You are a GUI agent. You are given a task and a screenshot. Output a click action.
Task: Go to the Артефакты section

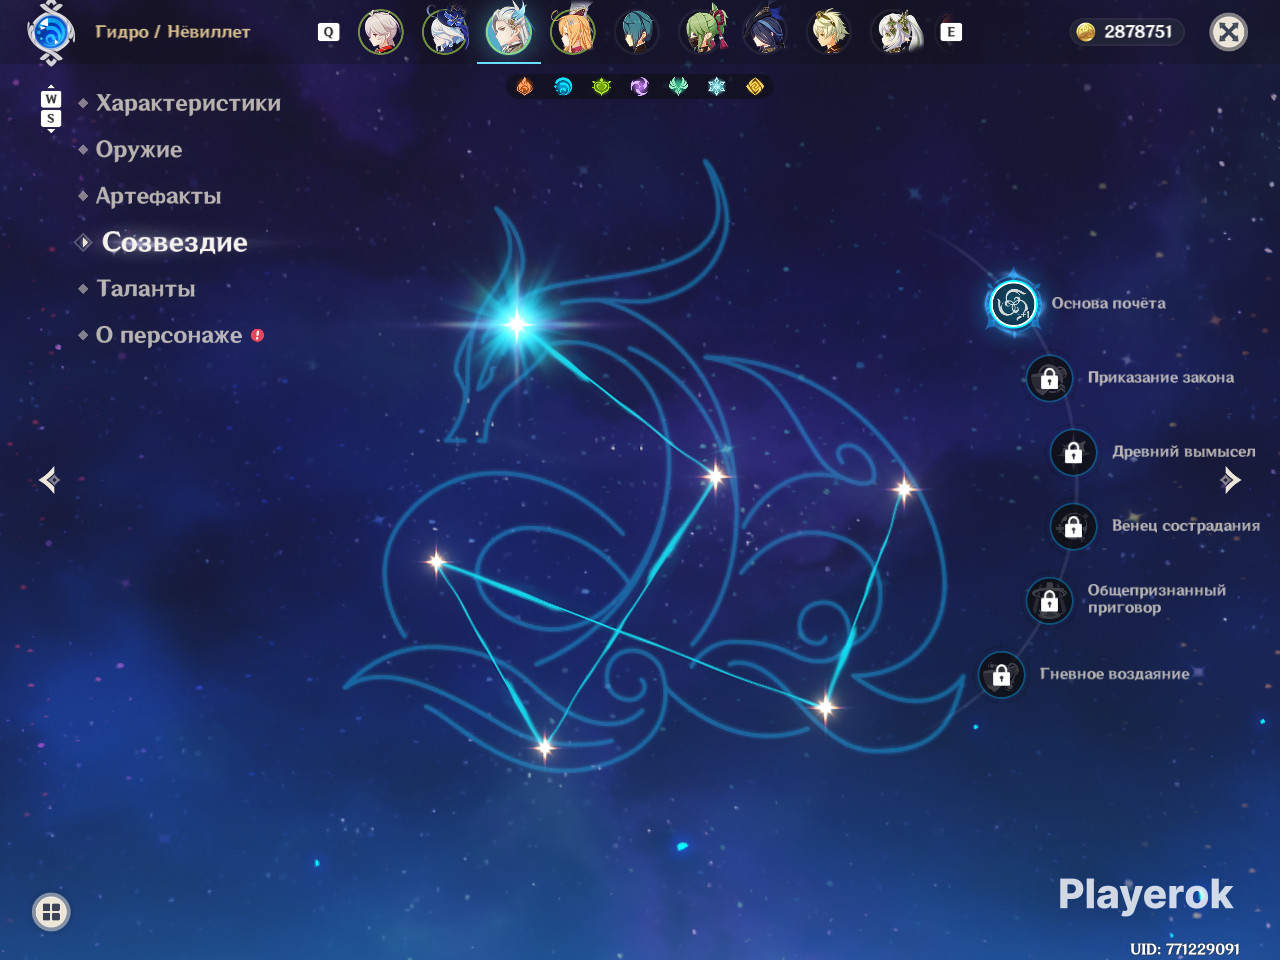click(x=158, y=196)
